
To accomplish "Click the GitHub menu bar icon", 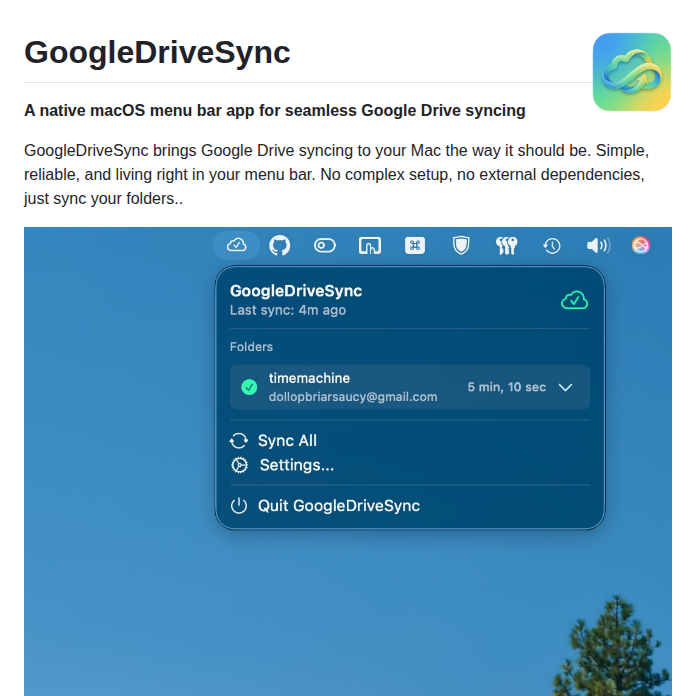I will coord(280,245).
